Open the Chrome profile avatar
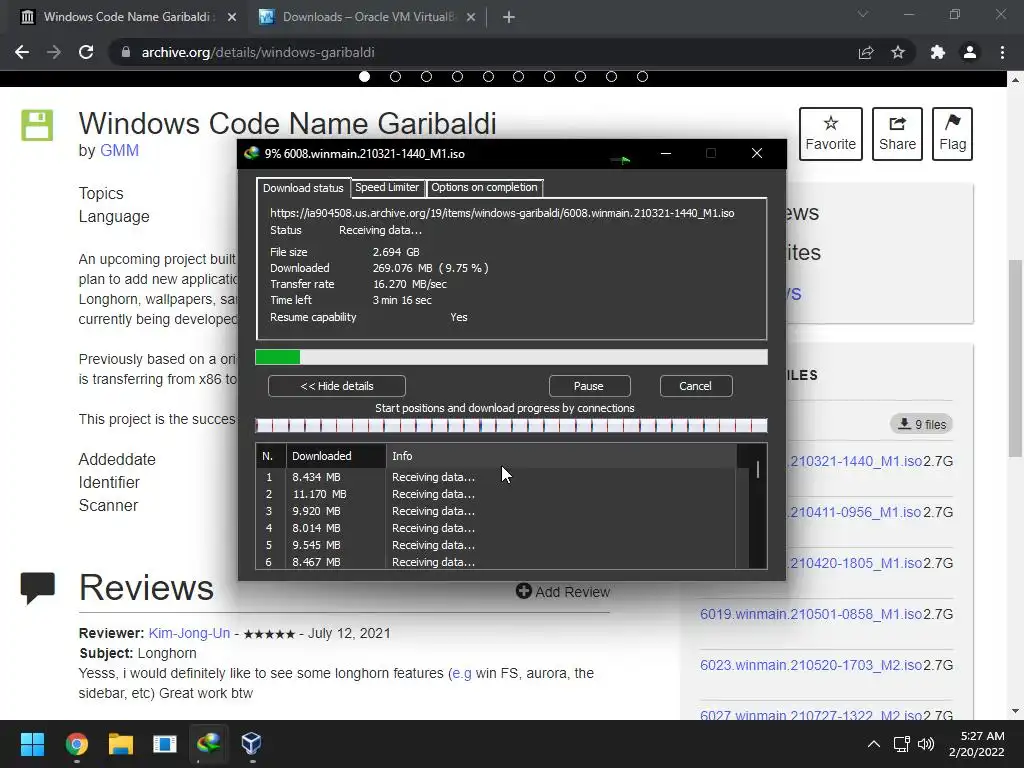This screenshot has height=768, width=1024. [x=970, y=52]
